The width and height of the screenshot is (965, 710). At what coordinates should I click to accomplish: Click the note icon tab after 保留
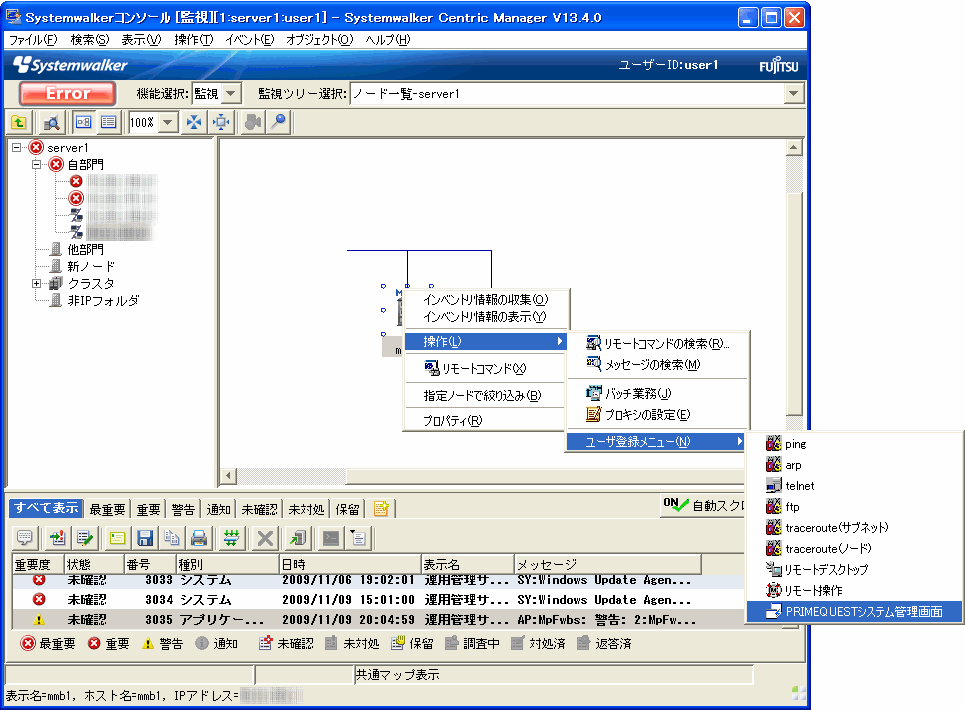pos(381,509)
